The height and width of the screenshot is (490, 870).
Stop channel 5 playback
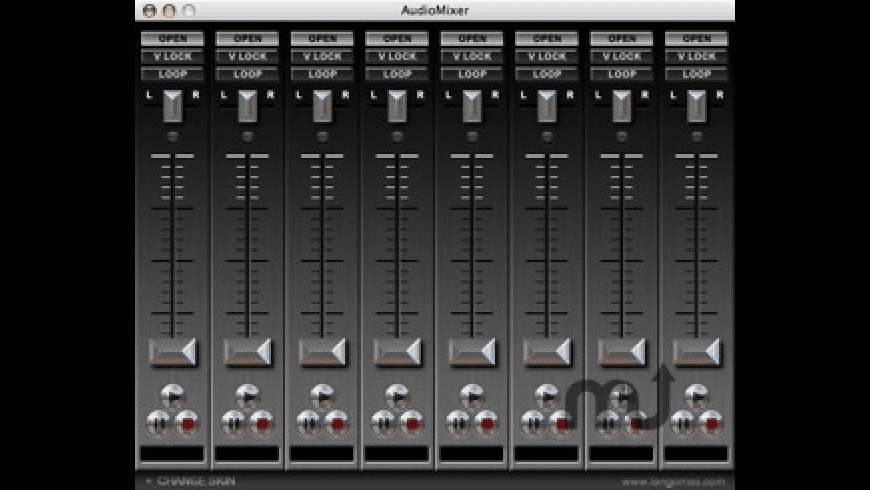pos(487,423)
